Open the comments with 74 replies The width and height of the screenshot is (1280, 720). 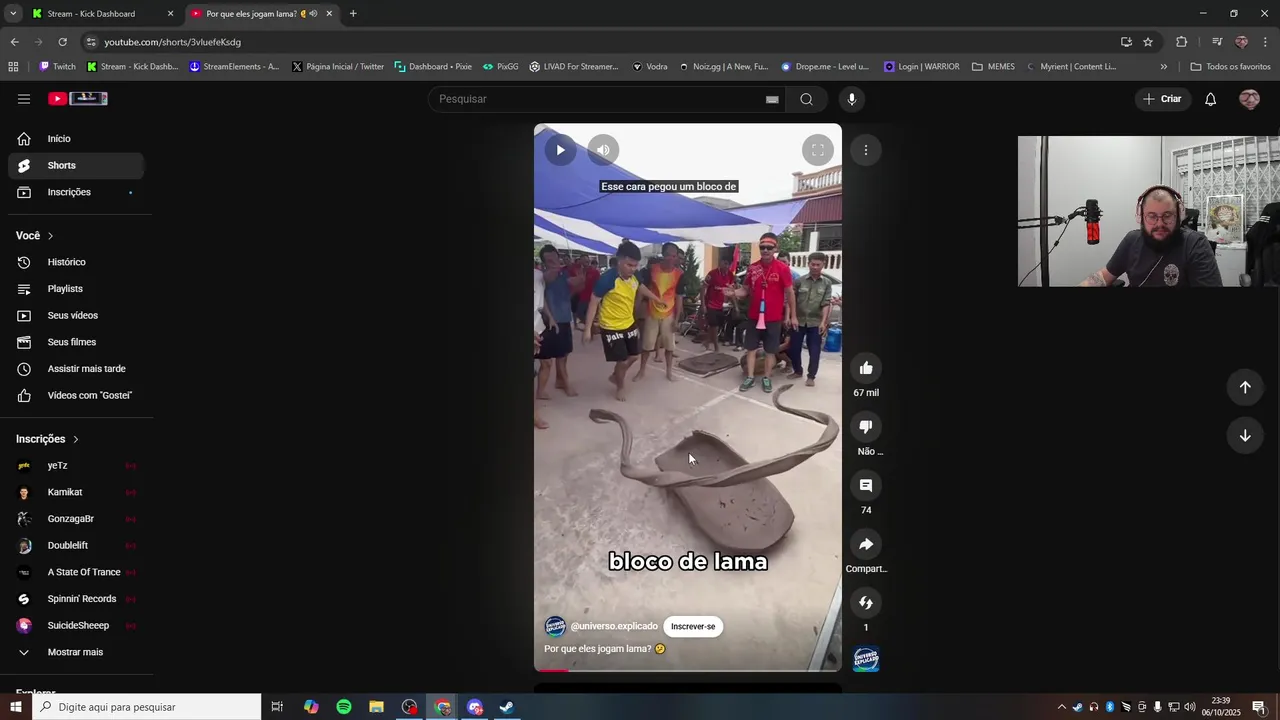tap(866, 486)
